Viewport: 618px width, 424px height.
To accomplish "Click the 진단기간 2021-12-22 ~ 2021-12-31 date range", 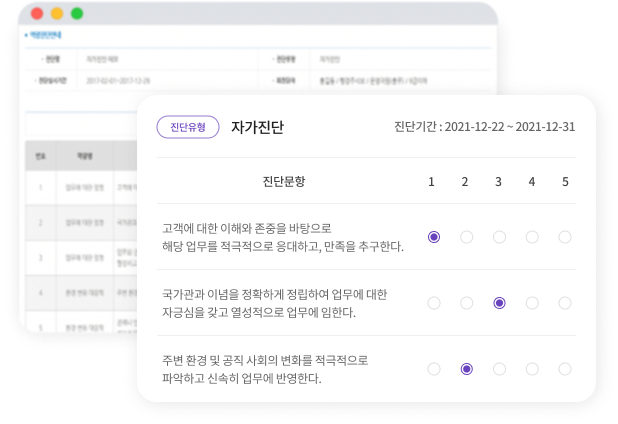I will [484, 127].
